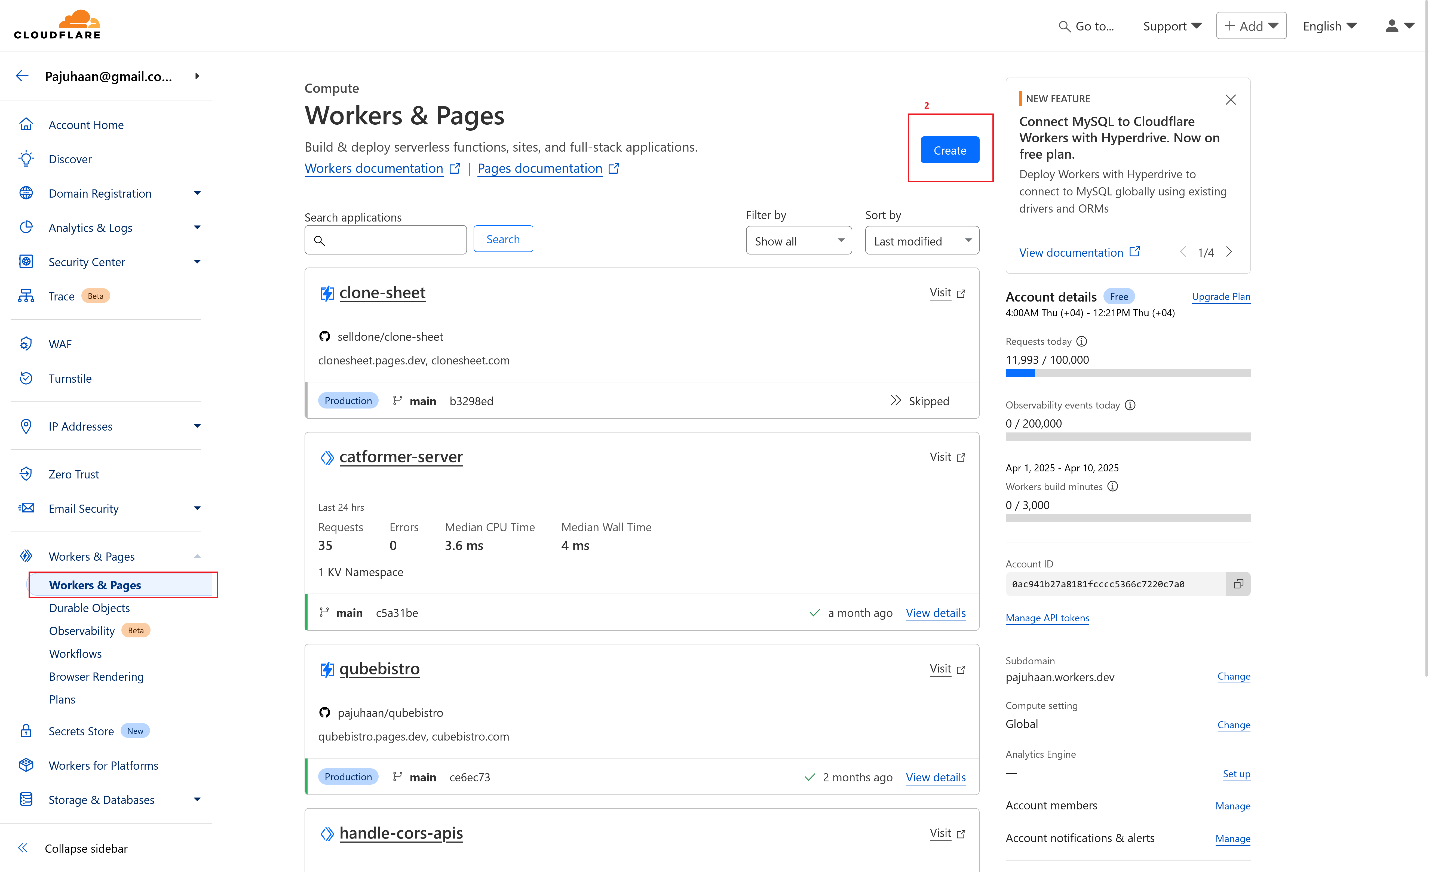Click Domain Registration globe icon
Viewport: 1429px width, 872px height.
coord(26,193)
